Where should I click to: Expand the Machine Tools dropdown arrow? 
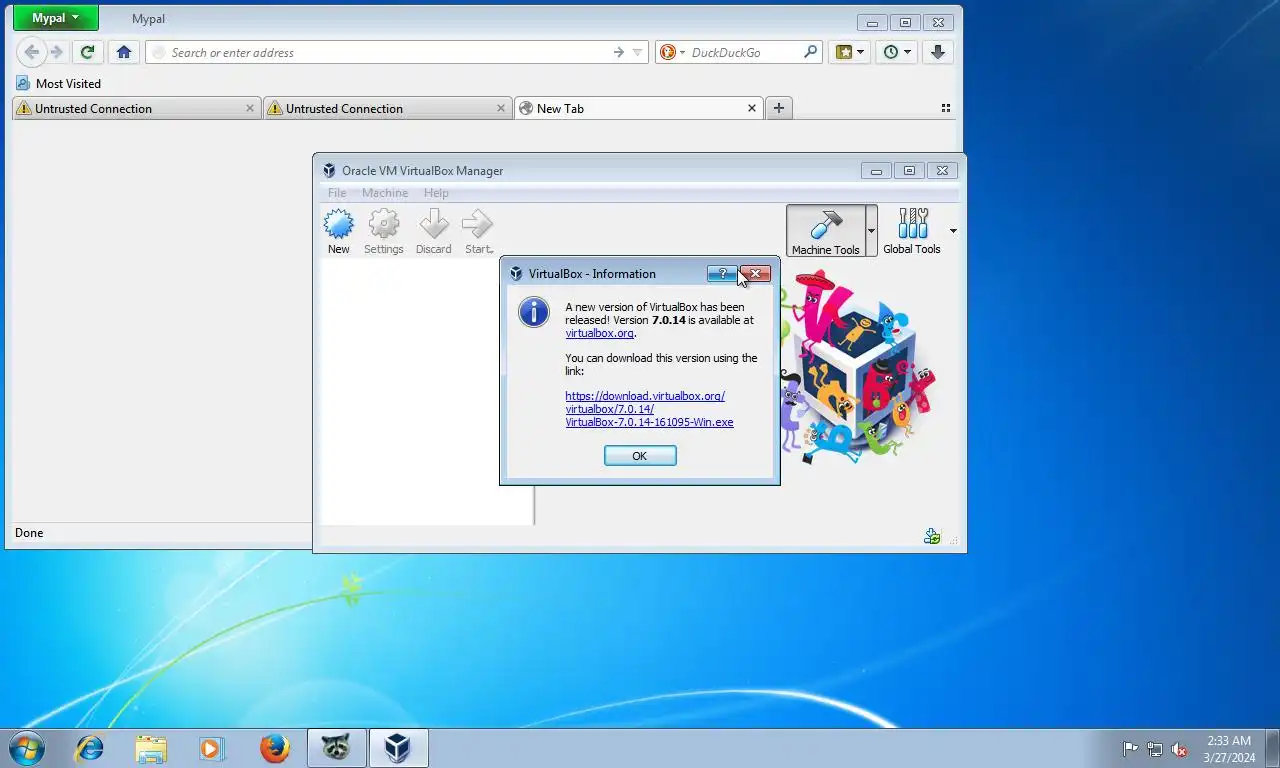(x=871, y=231)
